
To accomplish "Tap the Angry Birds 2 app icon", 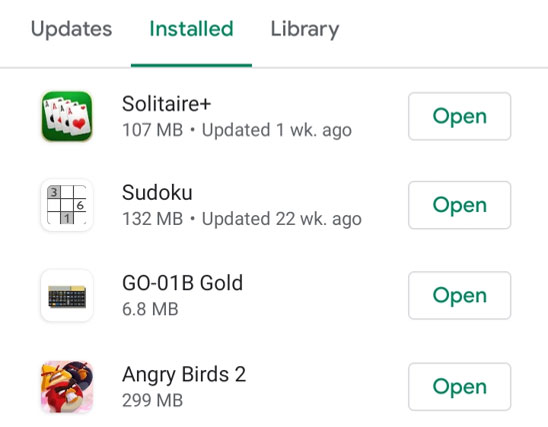I will [x=67, y=386].
